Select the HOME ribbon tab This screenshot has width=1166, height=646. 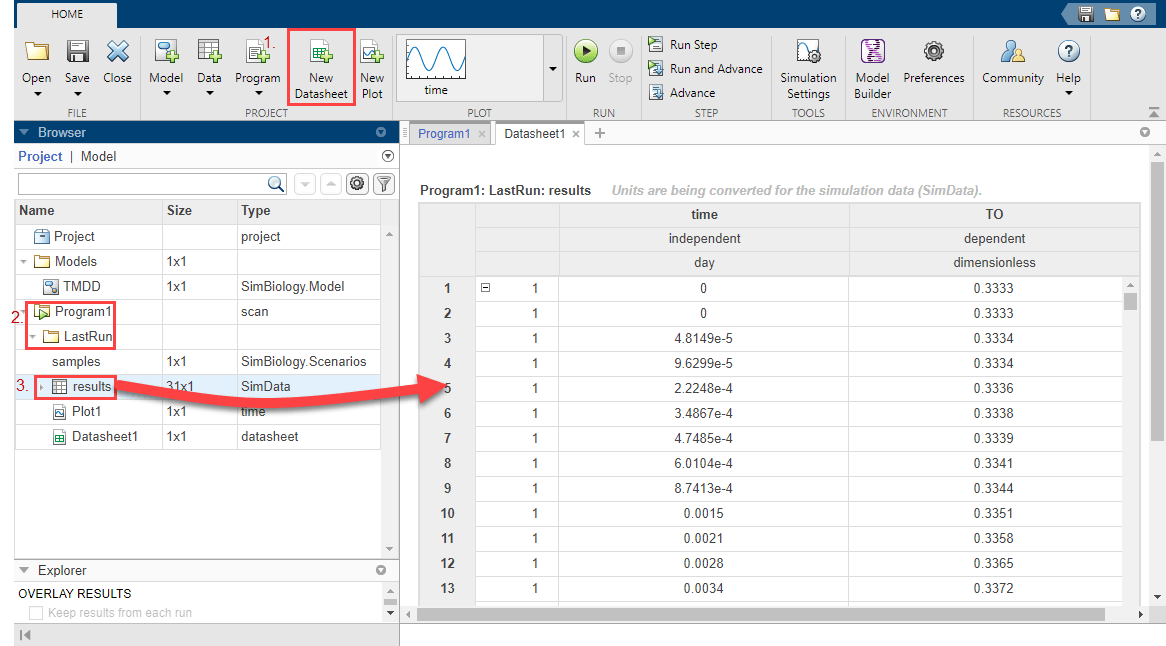click(x=68, y=14)
